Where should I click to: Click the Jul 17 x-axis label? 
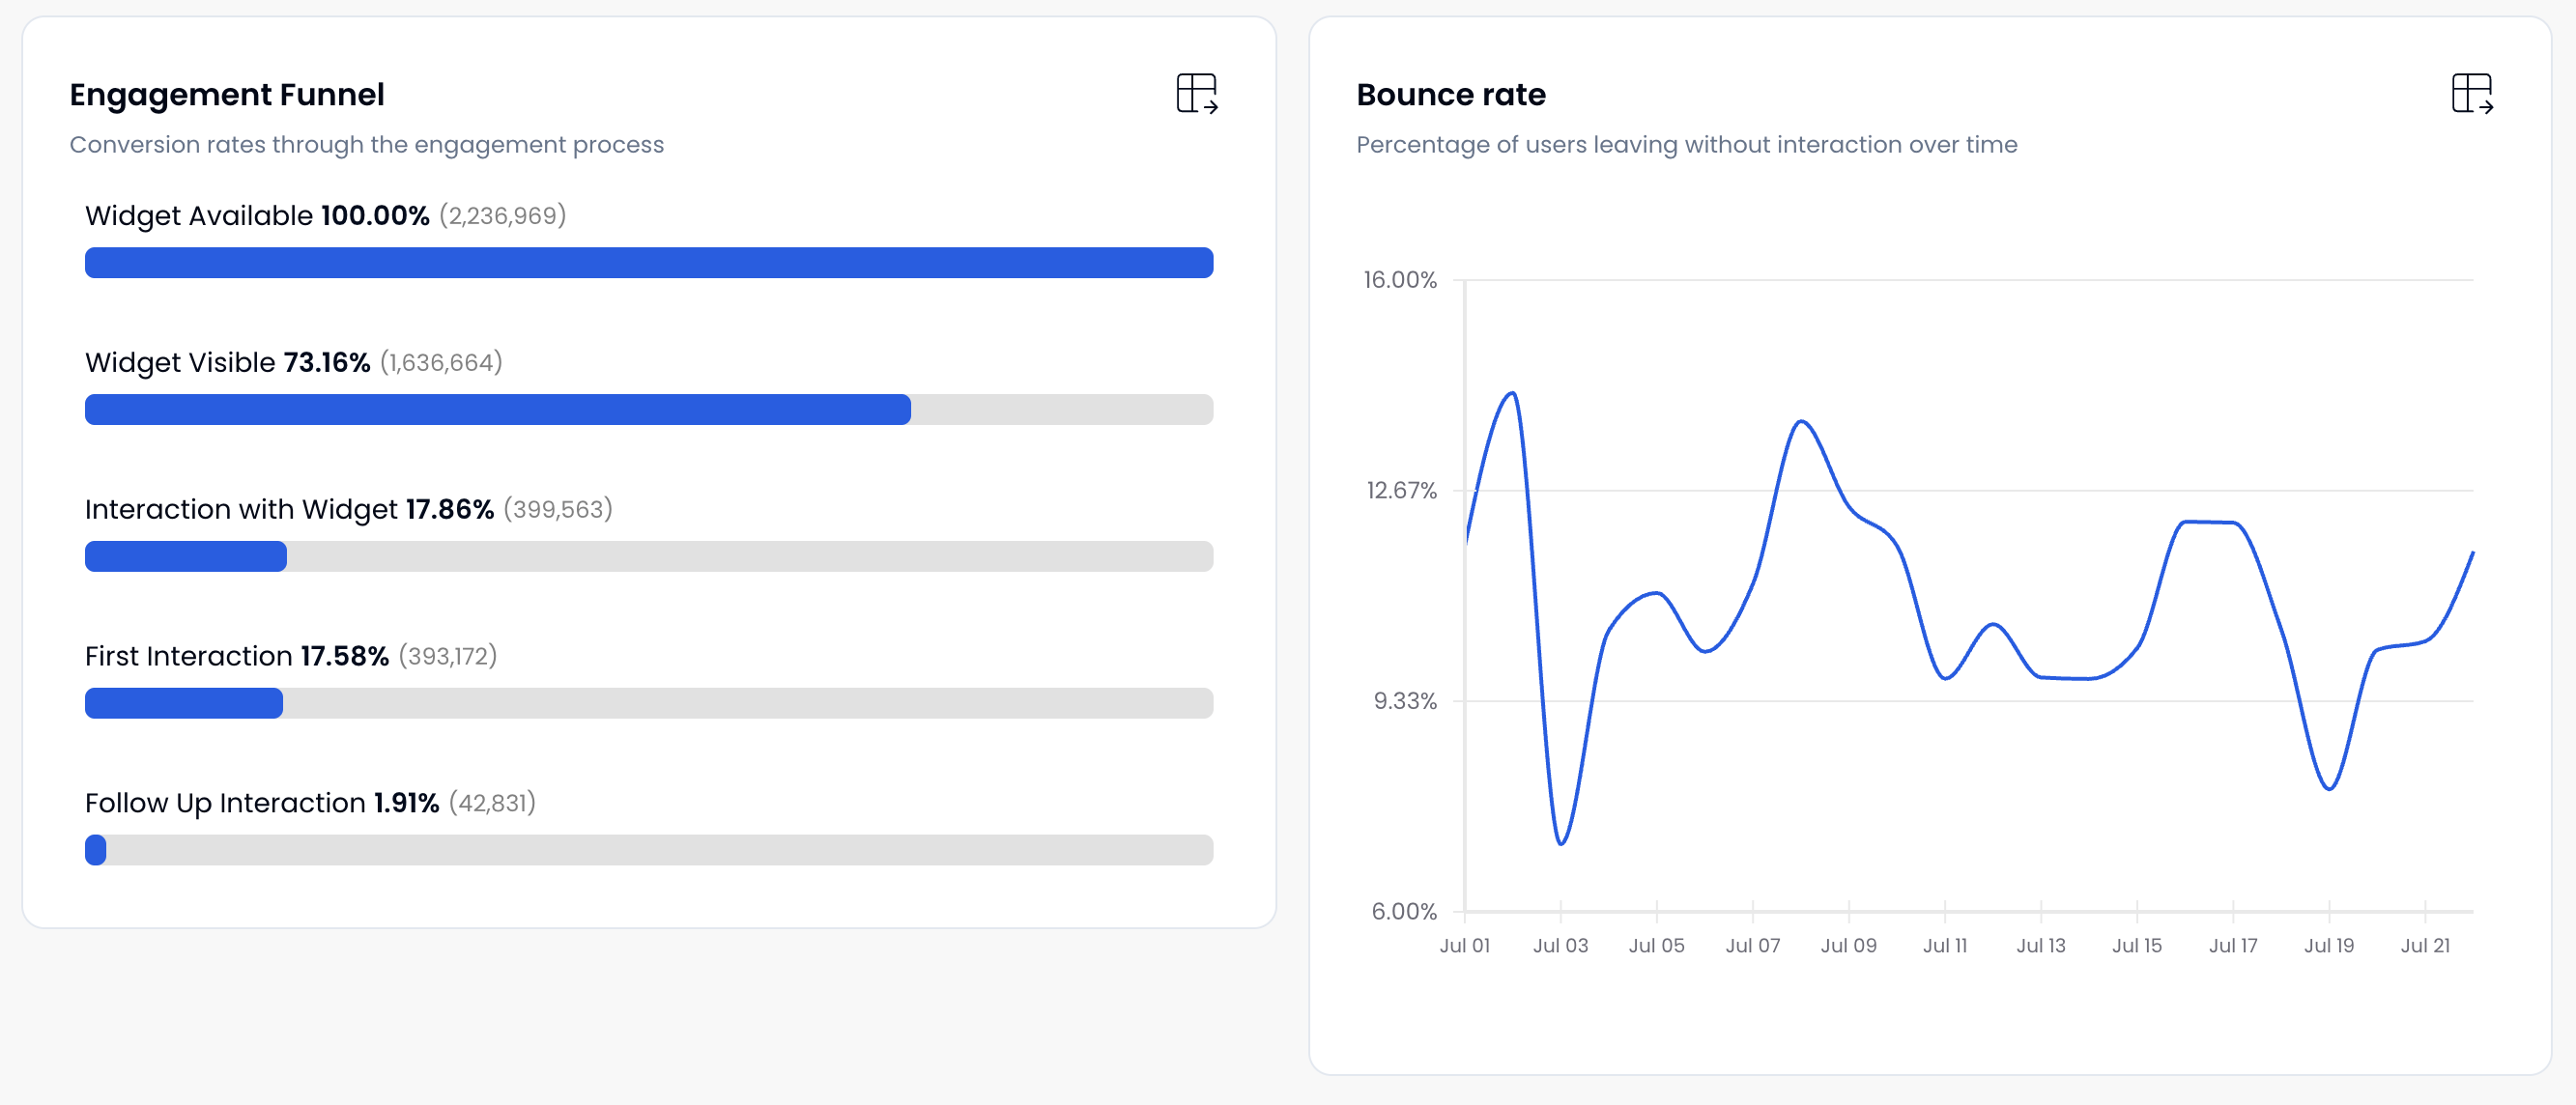point(2233,946)
